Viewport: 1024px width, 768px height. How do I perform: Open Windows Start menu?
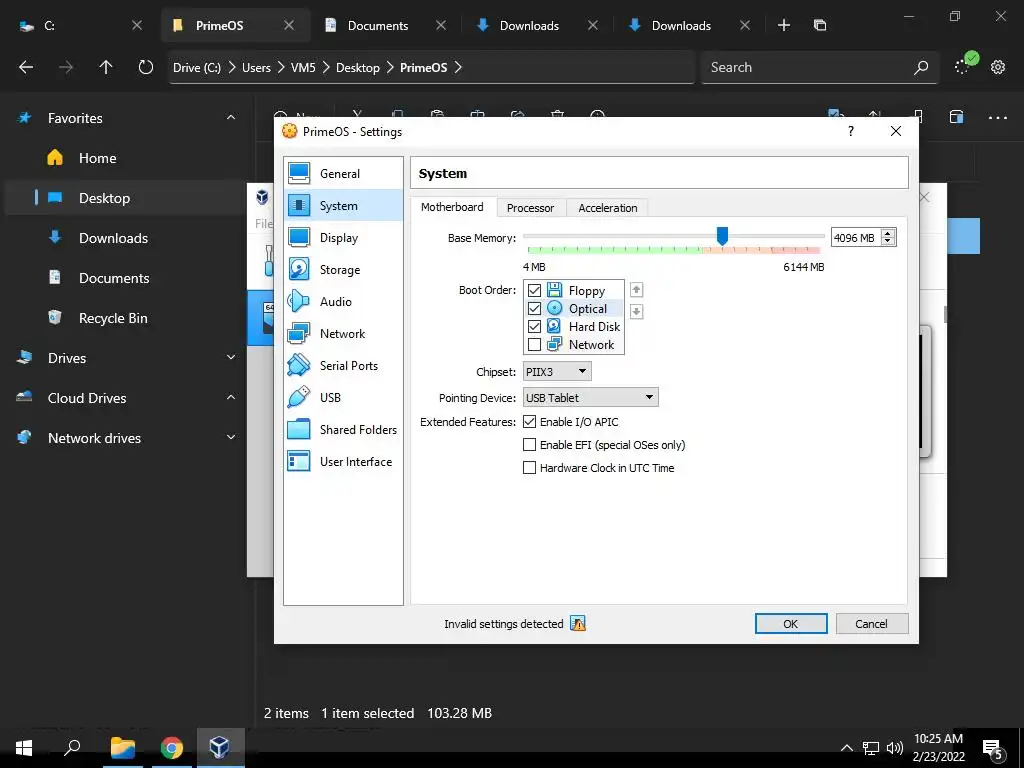tap(24, 747)
